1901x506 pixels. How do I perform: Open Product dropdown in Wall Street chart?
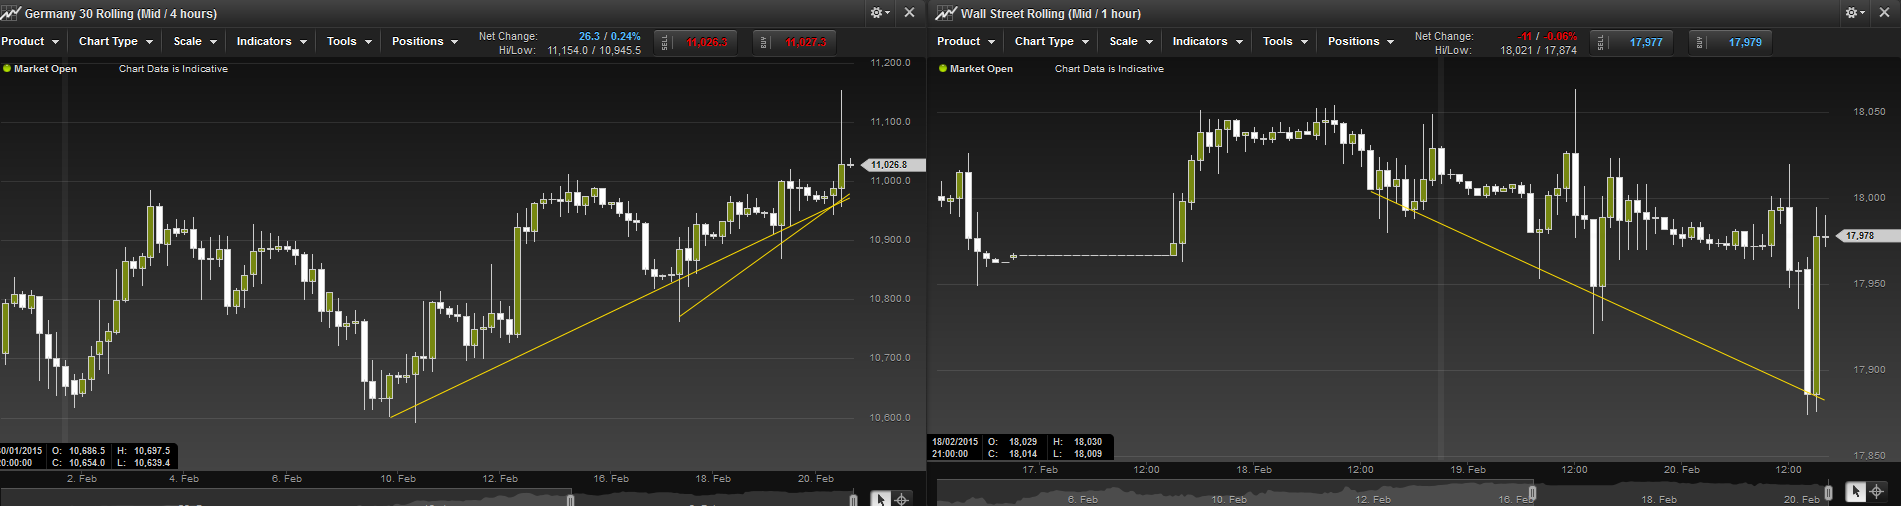pos(966,41)
